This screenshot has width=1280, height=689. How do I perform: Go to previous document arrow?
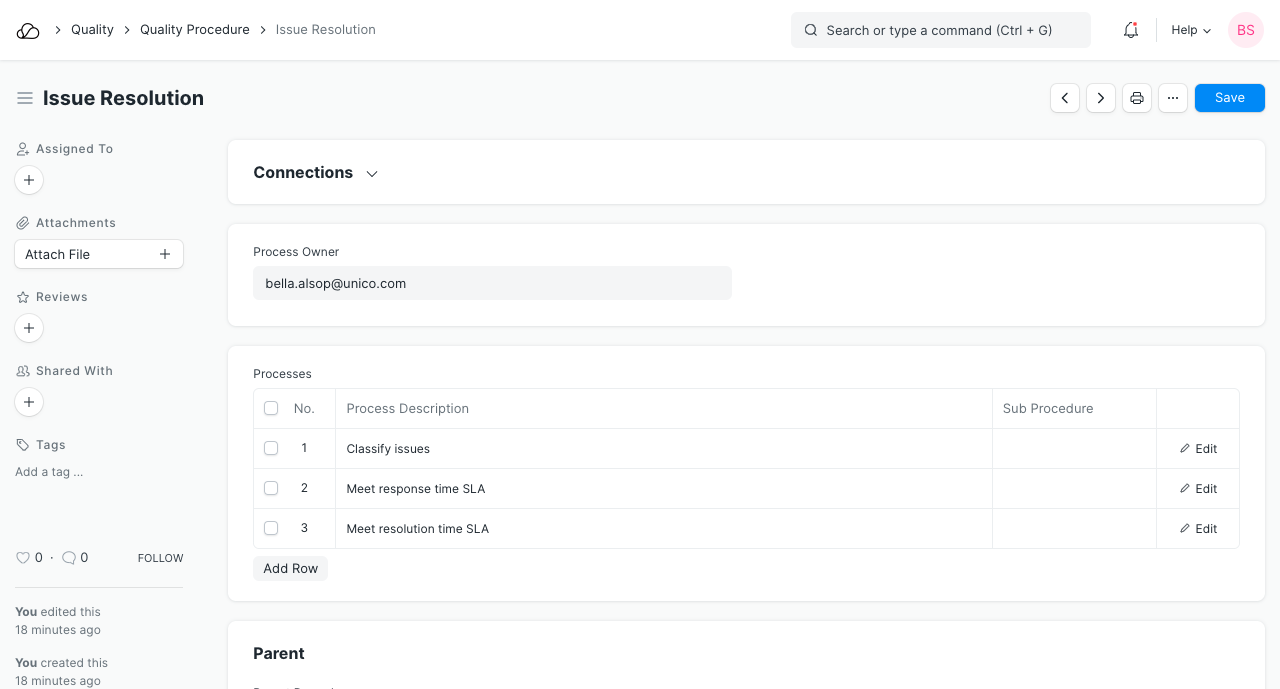tap(1065, 98)
